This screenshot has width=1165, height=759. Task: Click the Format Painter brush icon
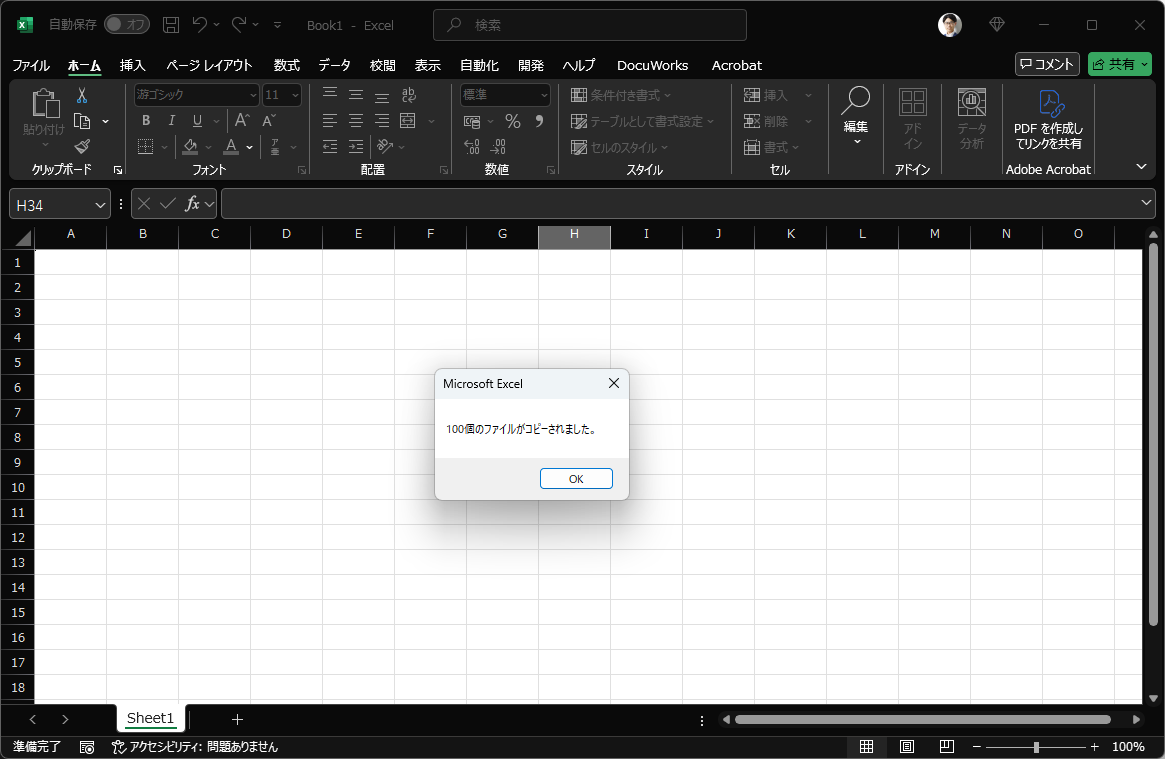[x=82, y=146]
